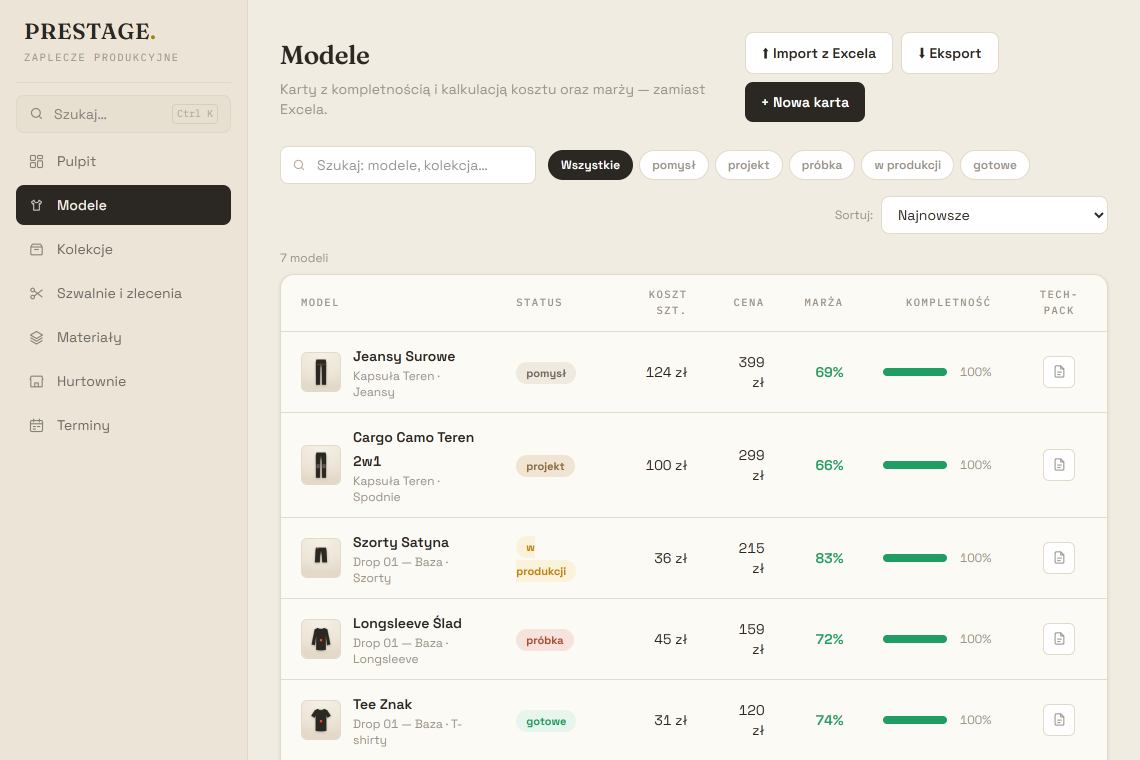
Task: Click the pomysł status badge
Action: (546, 373)
